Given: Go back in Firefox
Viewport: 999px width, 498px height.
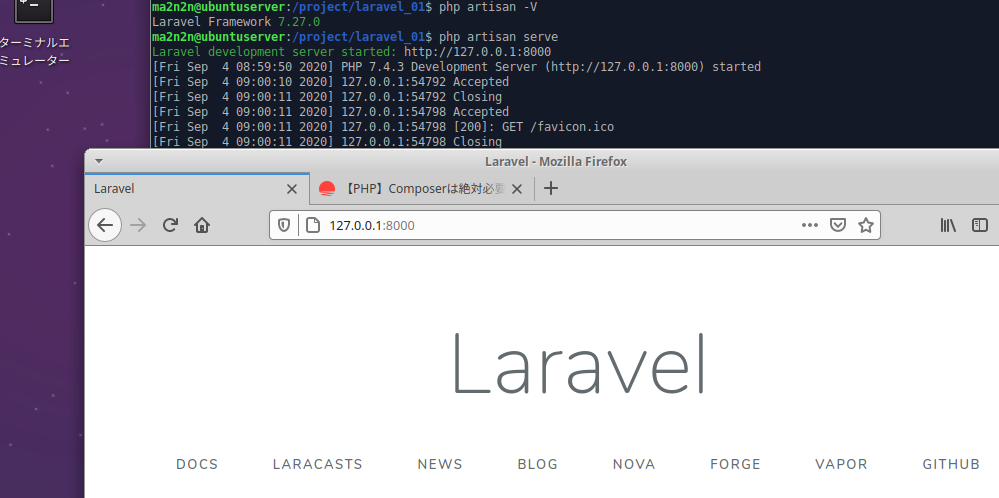Looking at the screenshot, I should point(105,225).
